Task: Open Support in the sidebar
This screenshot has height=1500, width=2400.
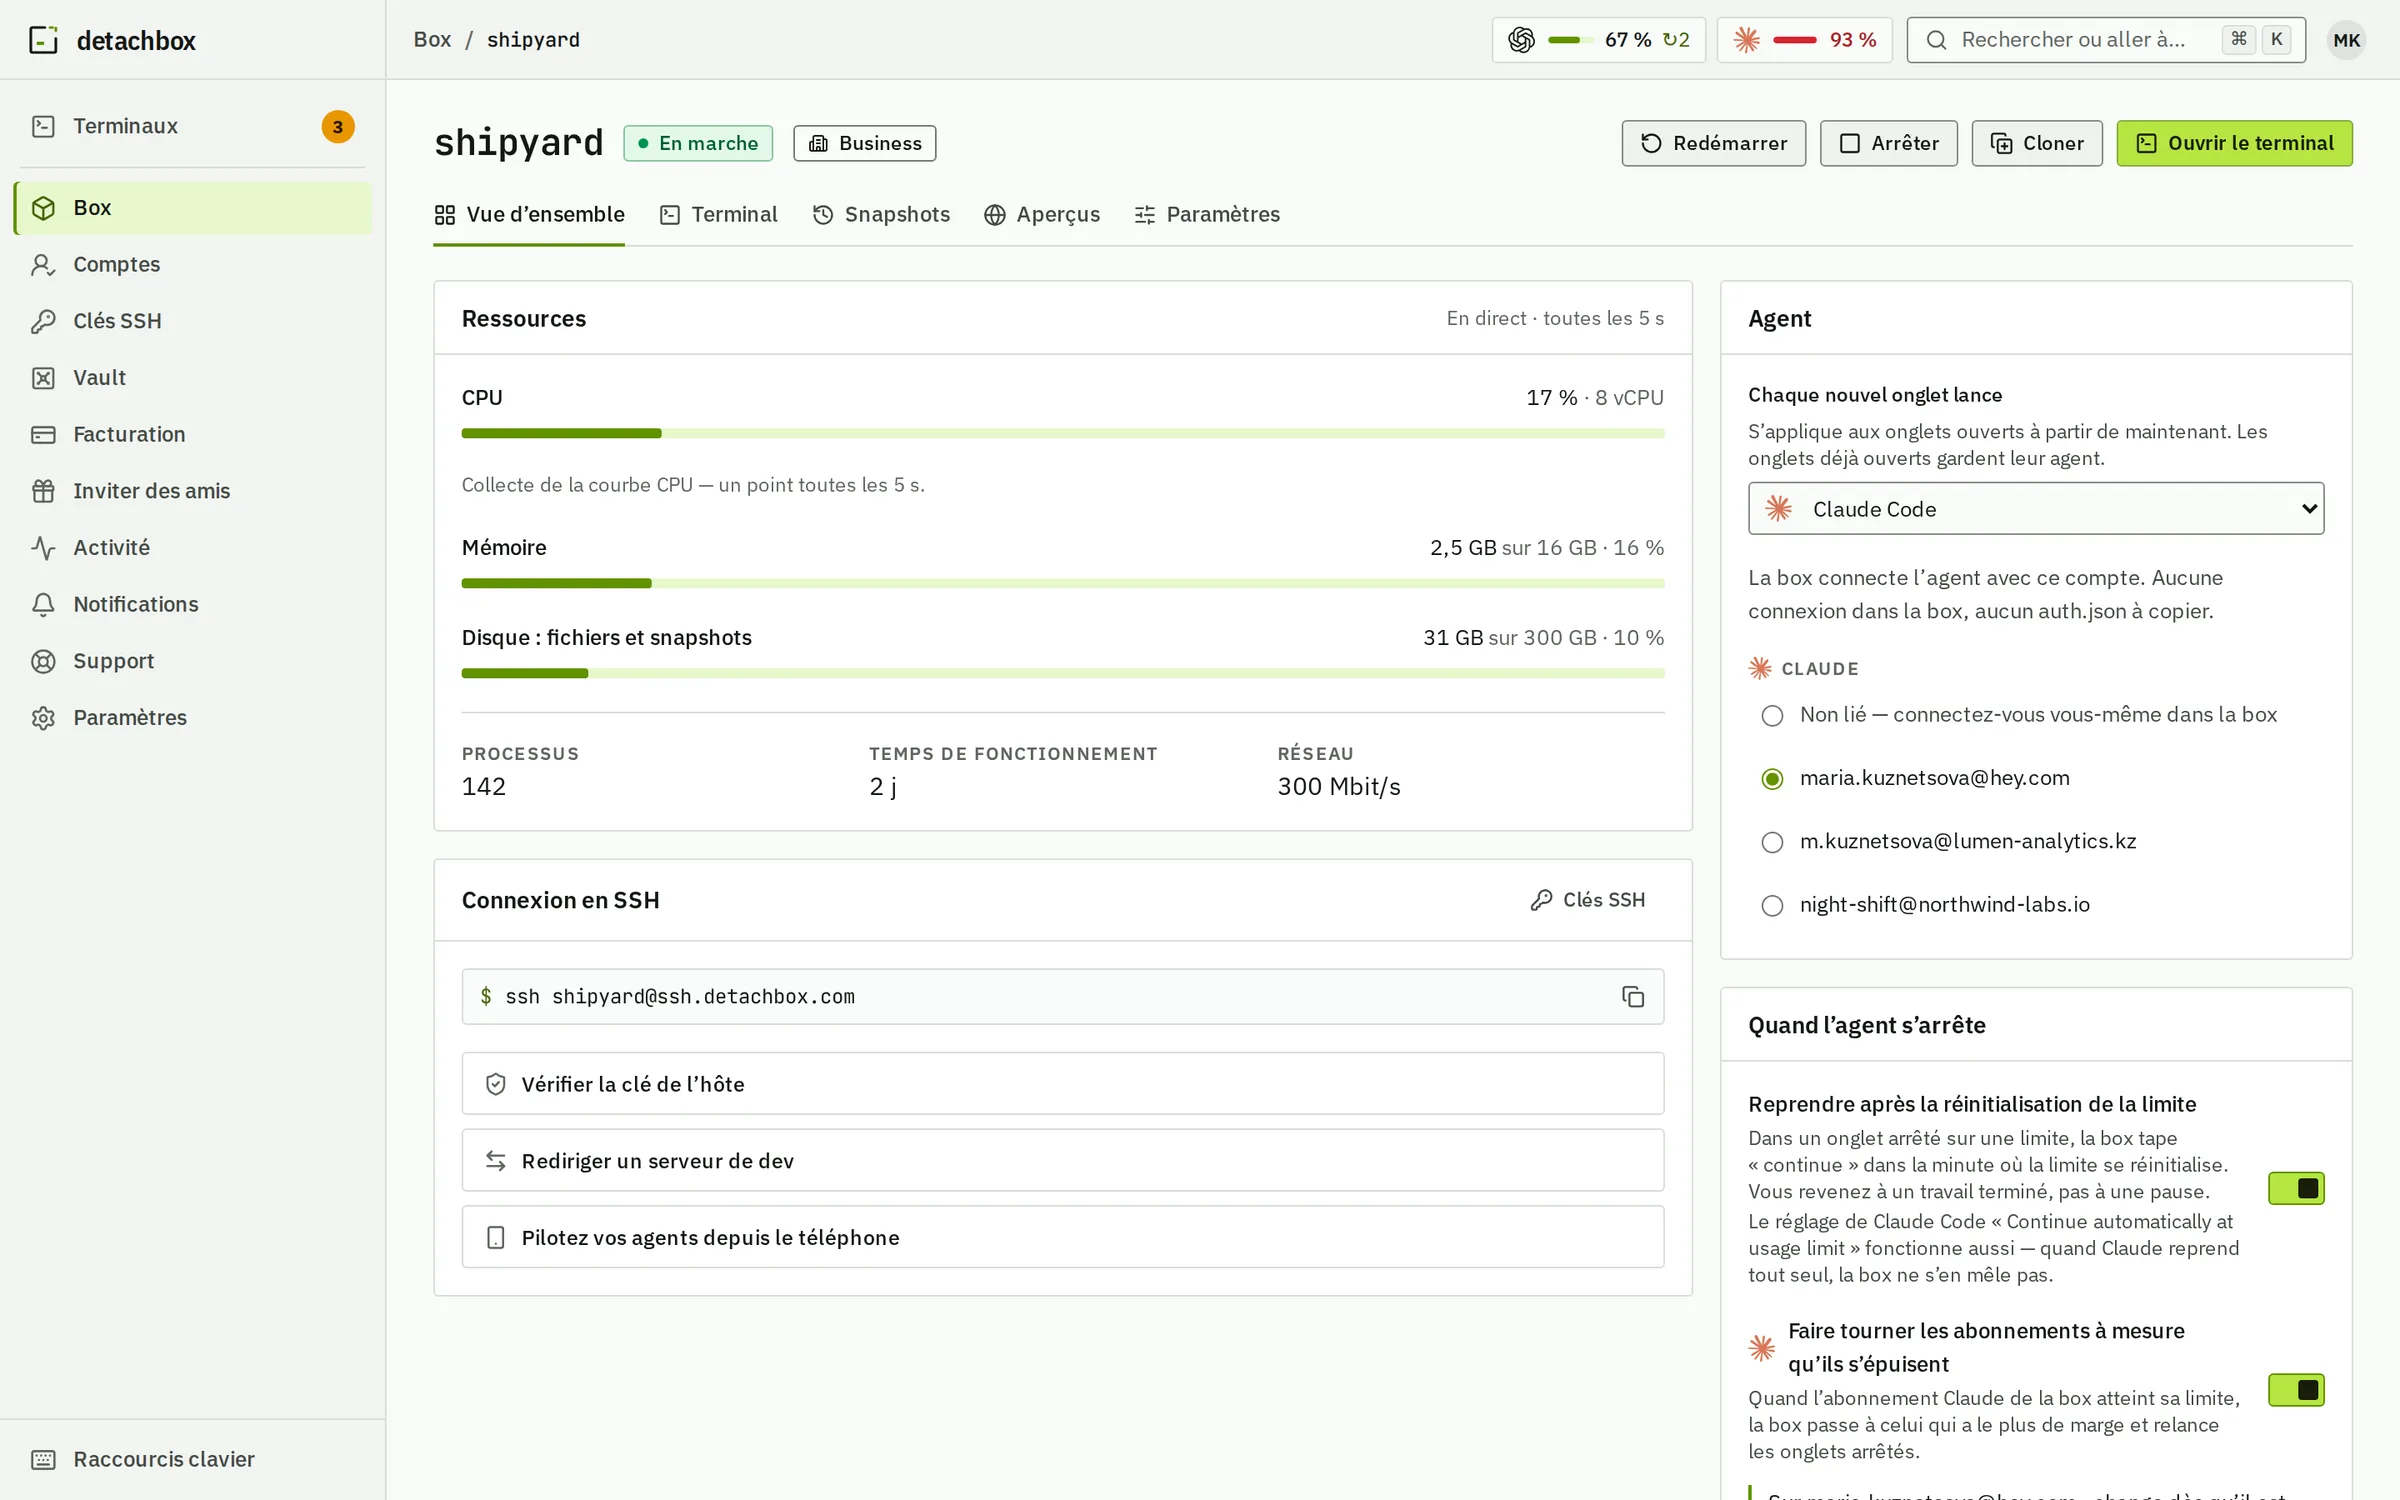Action: click(x=193, y=661)
